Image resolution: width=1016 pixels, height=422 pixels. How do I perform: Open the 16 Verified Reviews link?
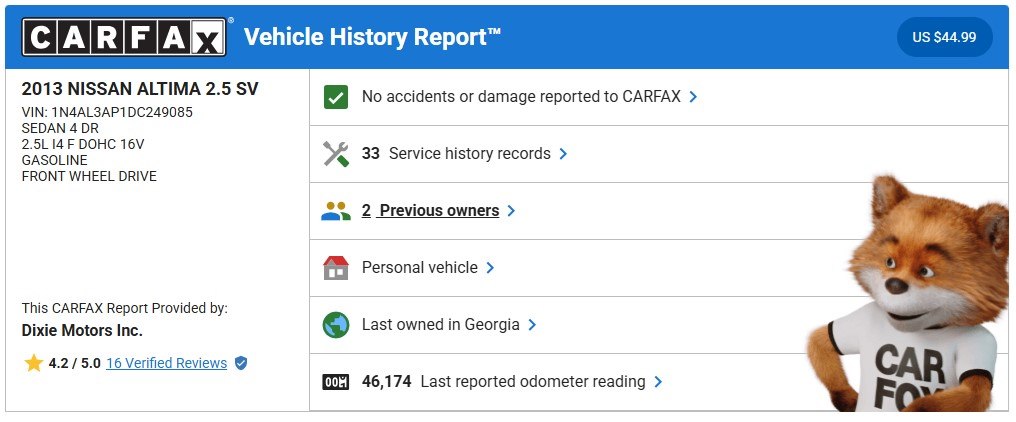166,363
